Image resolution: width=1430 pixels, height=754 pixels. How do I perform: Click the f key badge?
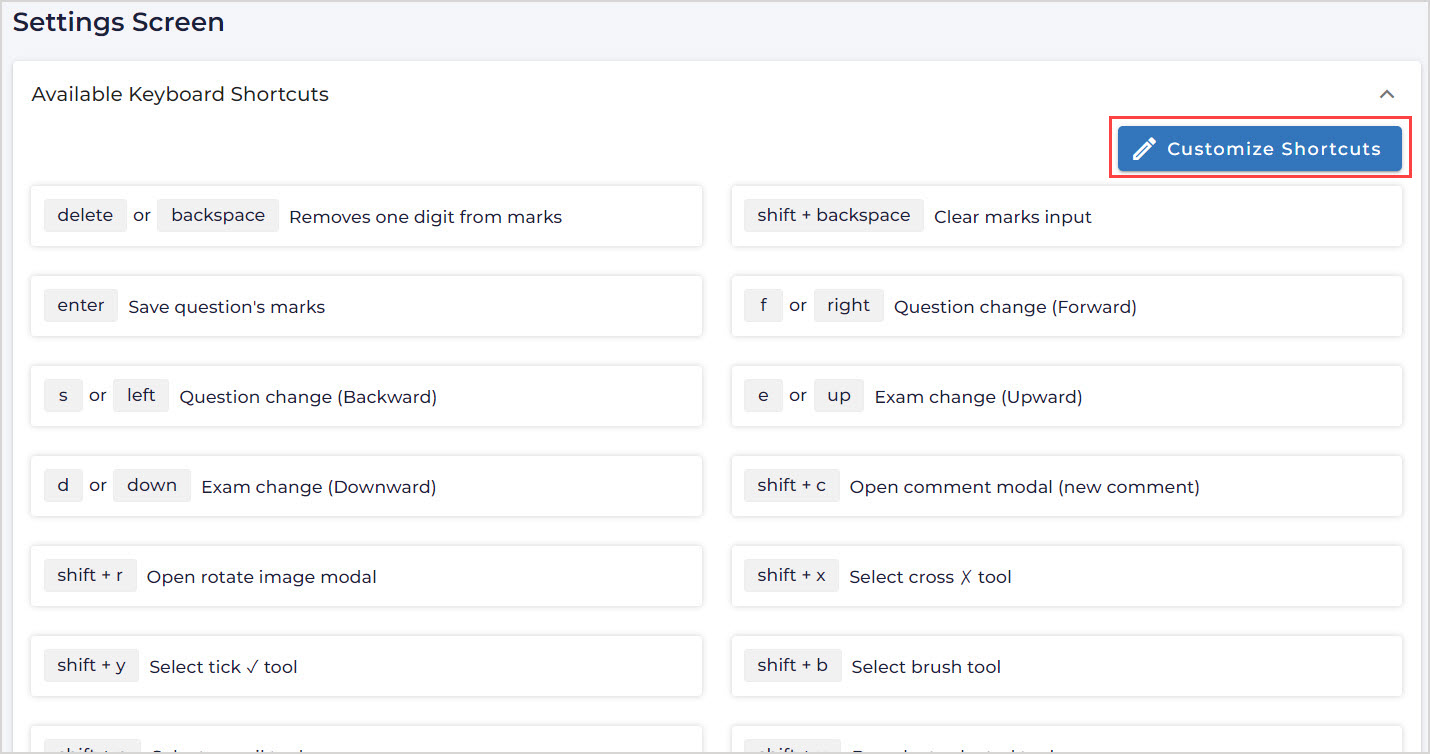coord(763,305)
